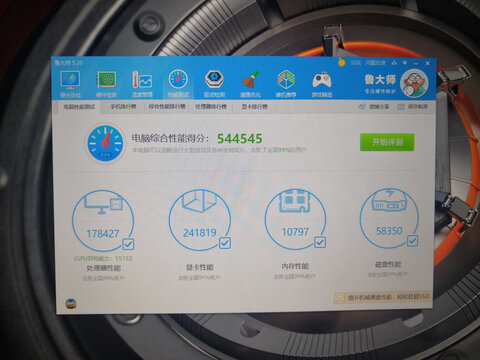Image resolution: width=480 pixels, height=360 pixels.
Task: Click the 显卡性能 label
Action: [200, 267]
